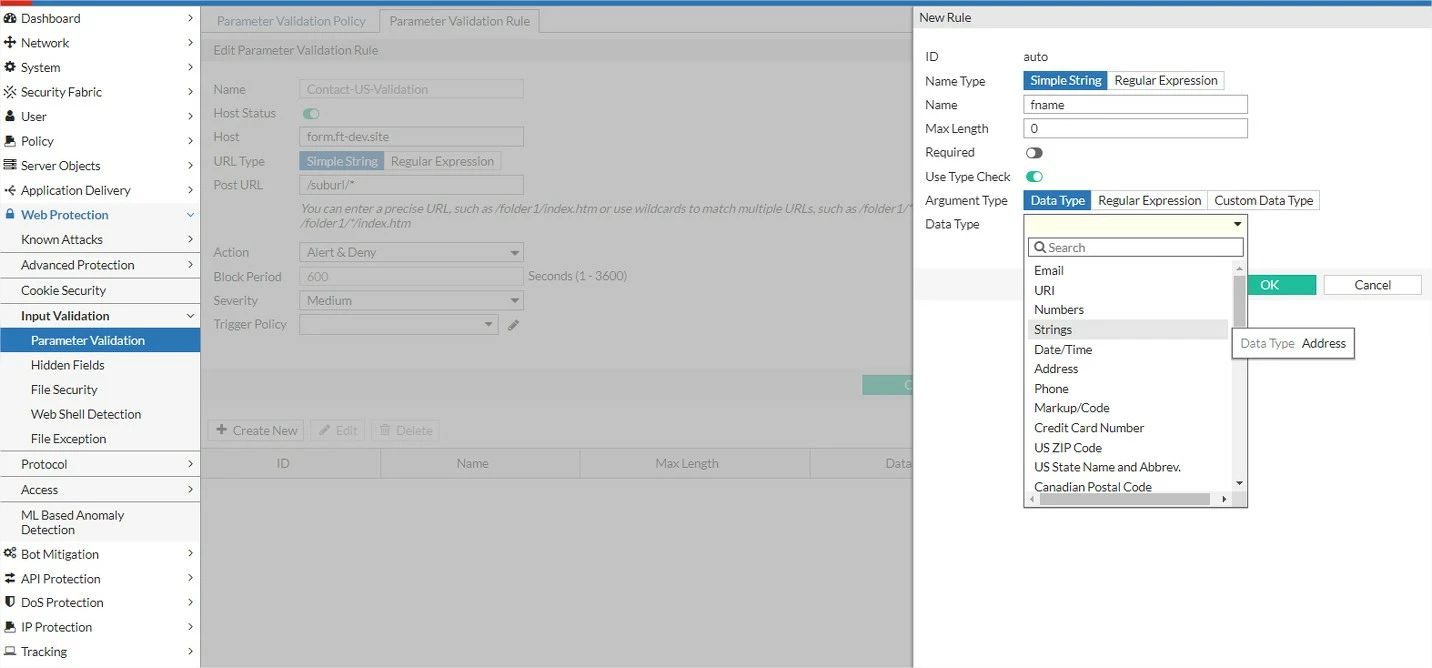Switch to Parameter Validation Rule tab
Image resolution: width=1432 pixels, height=668 pixels.
click(460, 21)
